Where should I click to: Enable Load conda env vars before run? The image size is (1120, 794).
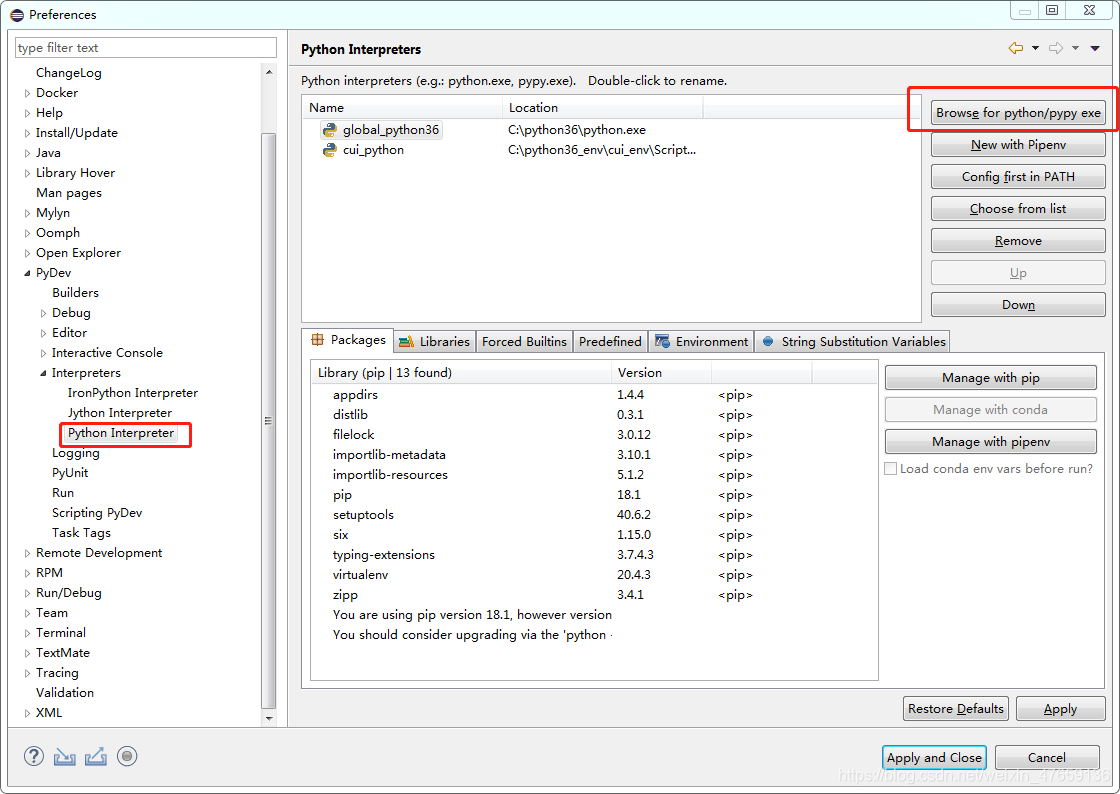tap(890, 468)
